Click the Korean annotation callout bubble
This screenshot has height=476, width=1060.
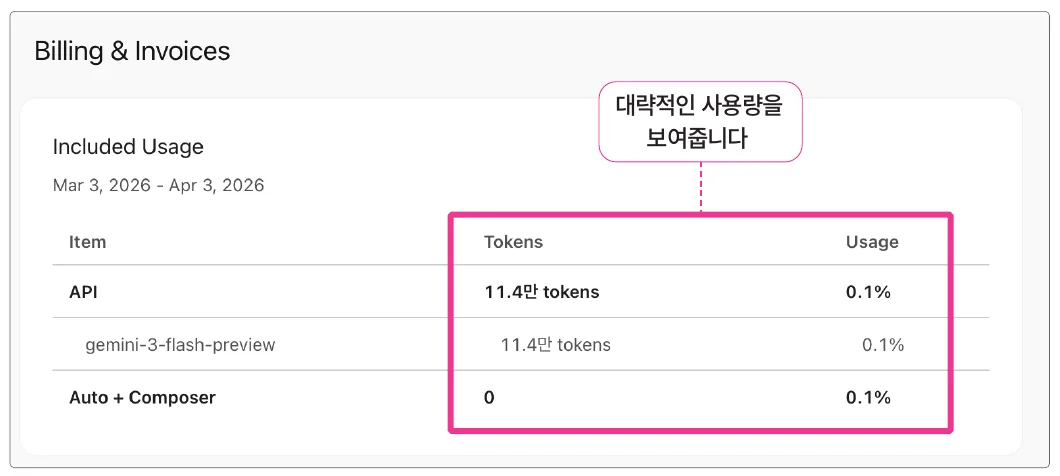700,122
